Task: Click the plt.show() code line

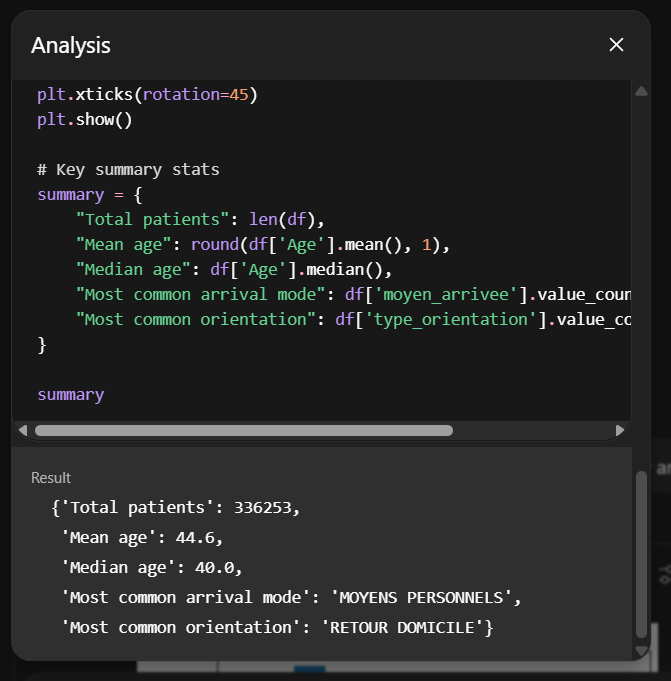Action: [x=85, y=120]
